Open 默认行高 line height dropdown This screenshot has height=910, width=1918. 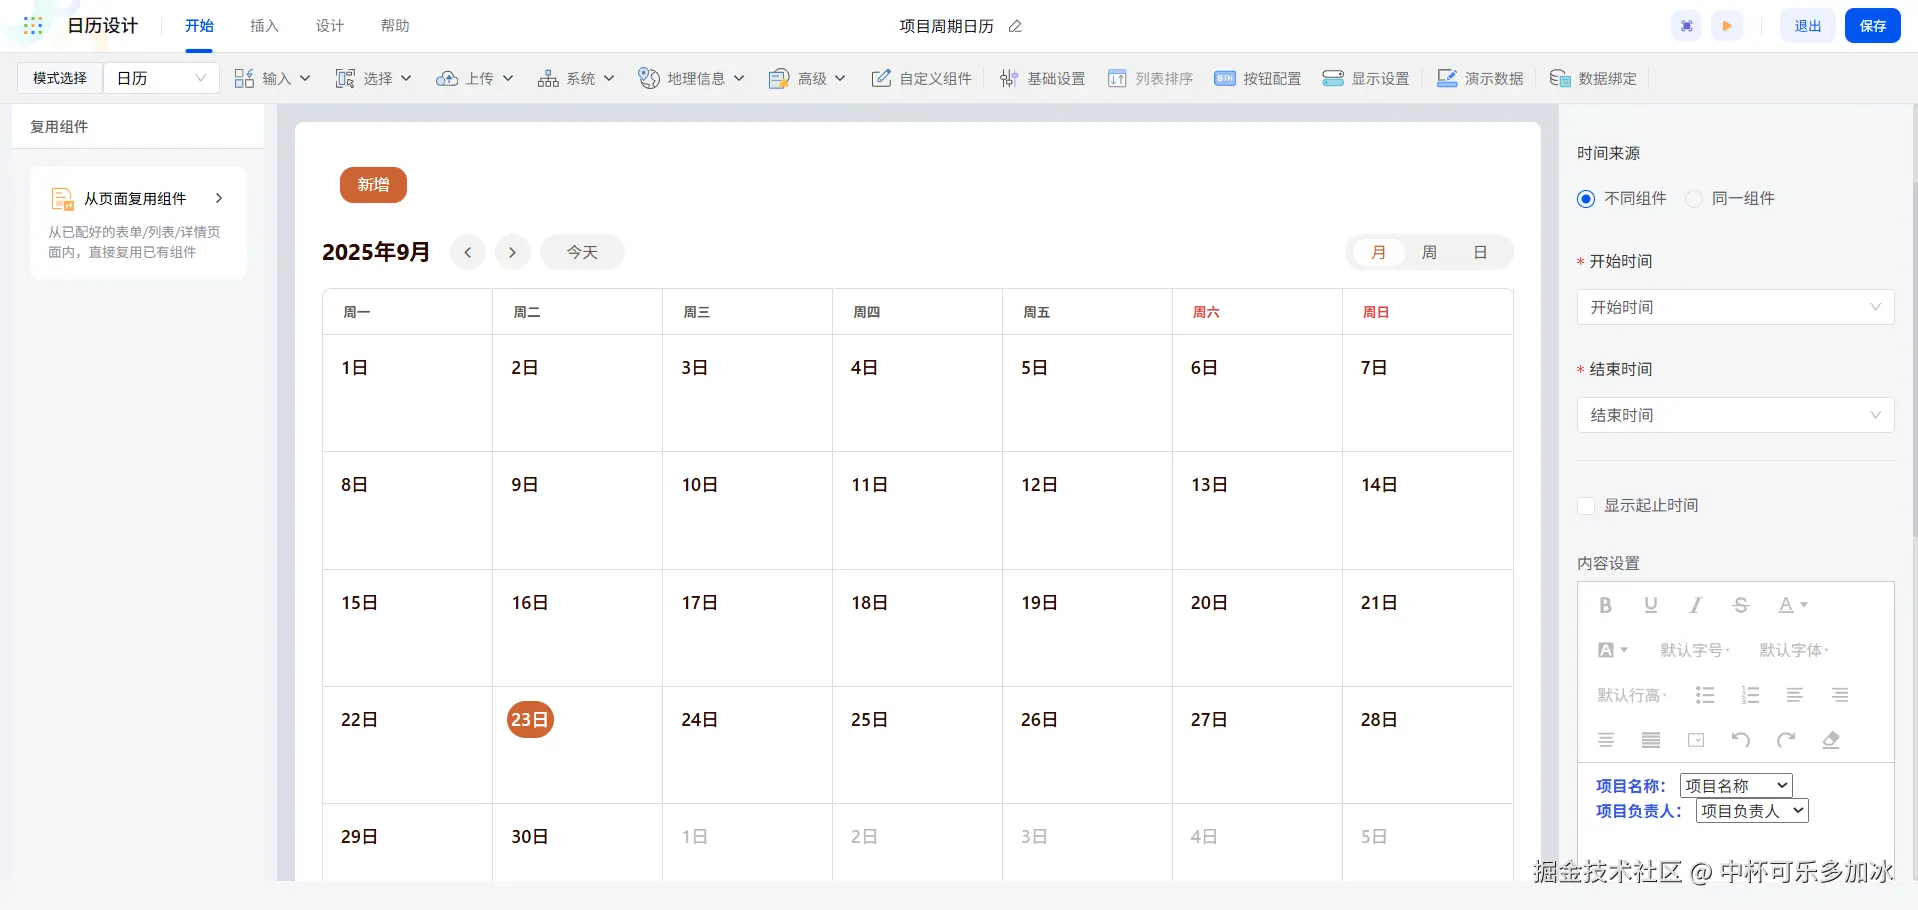pyautogui.click(x=1632, y=695)
